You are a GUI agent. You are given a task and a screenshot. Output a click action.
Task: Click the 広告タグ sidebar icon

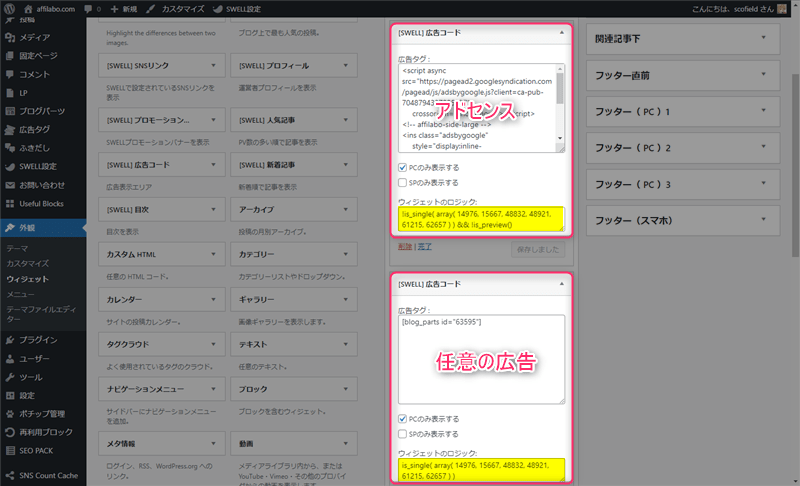10,130
